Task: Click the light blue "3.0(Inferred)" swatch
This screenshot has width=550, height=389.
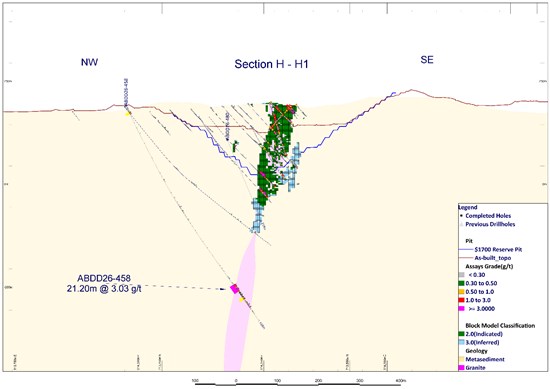Action: (x=462, y=342)
